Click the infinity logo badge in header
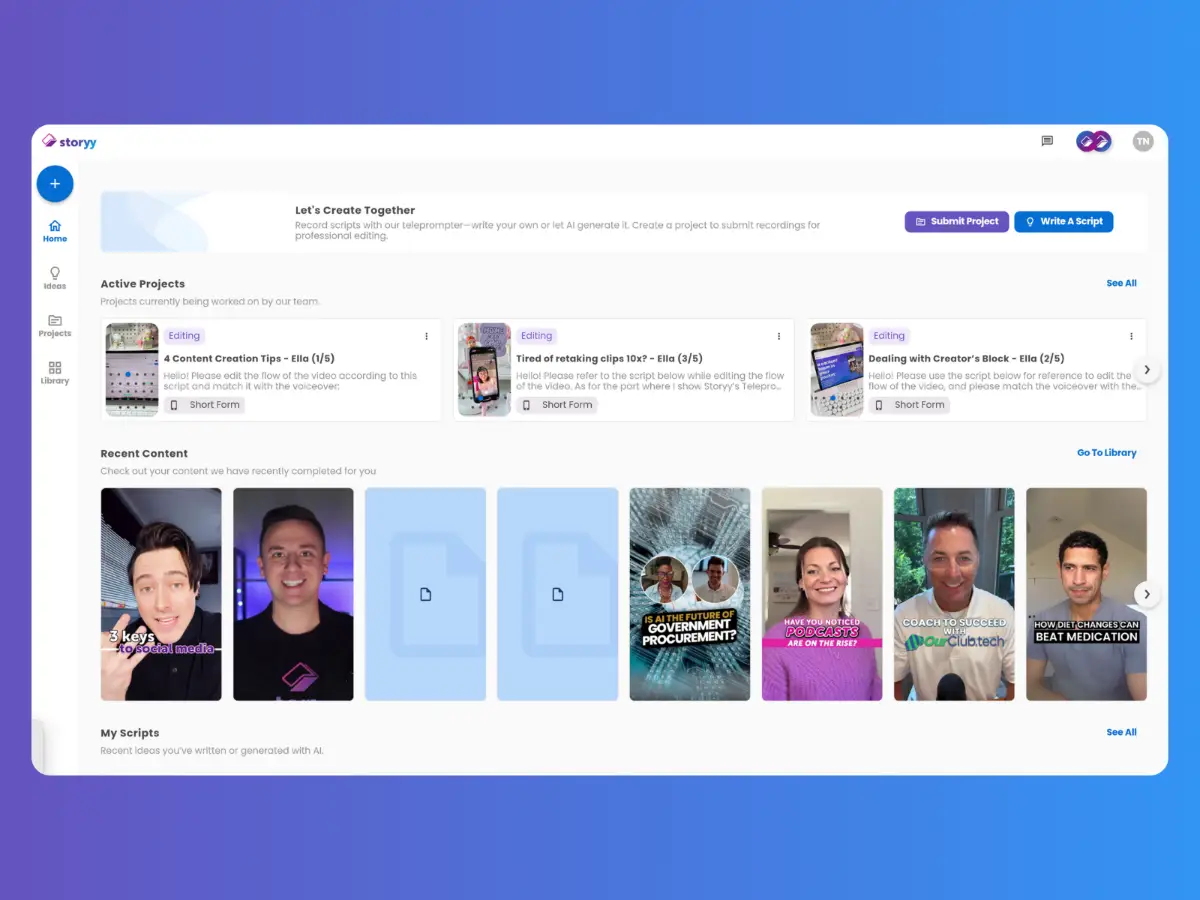 pos(1093,142)
